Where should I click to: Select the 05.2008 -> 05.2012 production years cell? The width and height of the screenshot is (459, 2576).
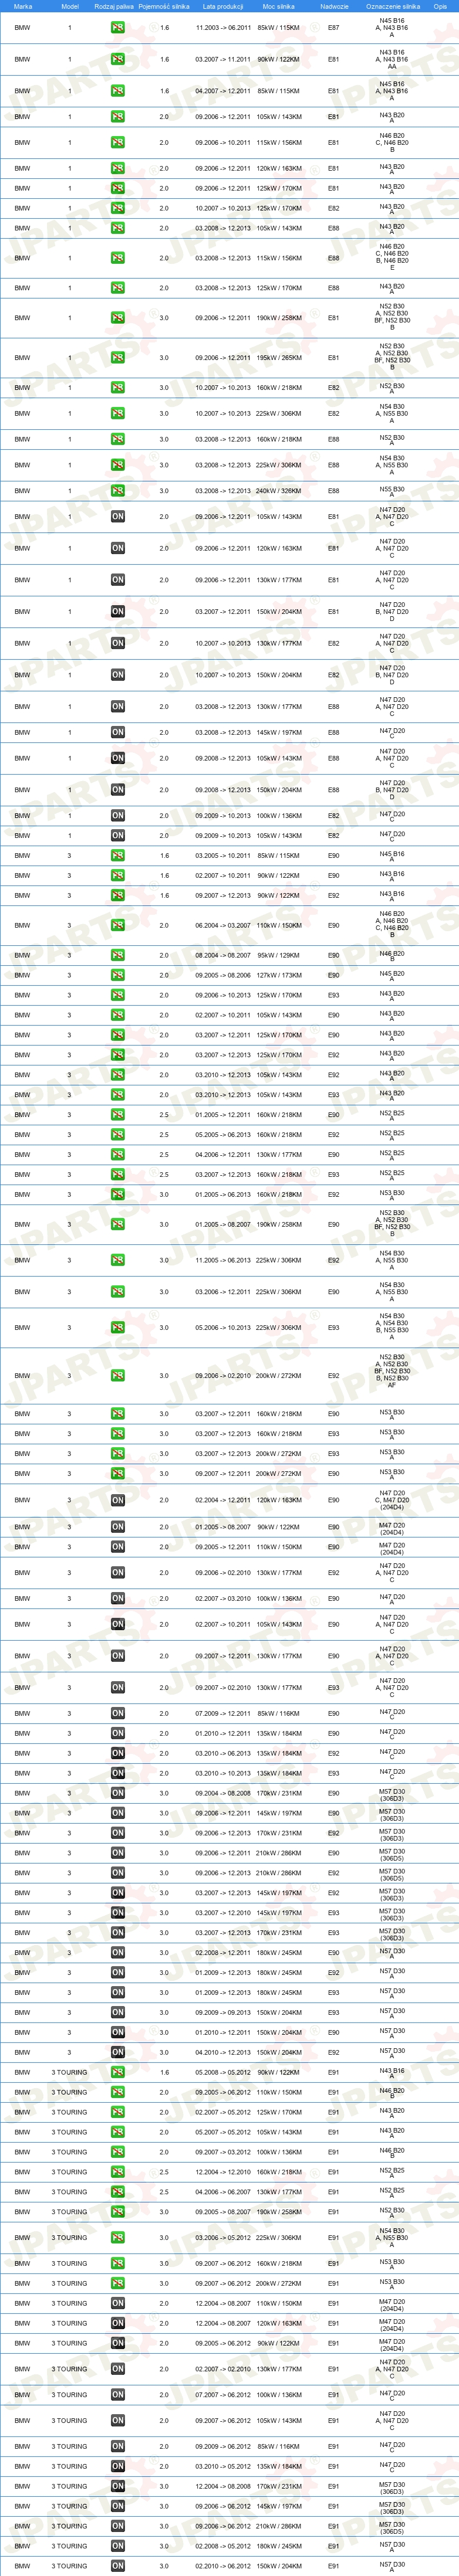tap(223, 2073)
